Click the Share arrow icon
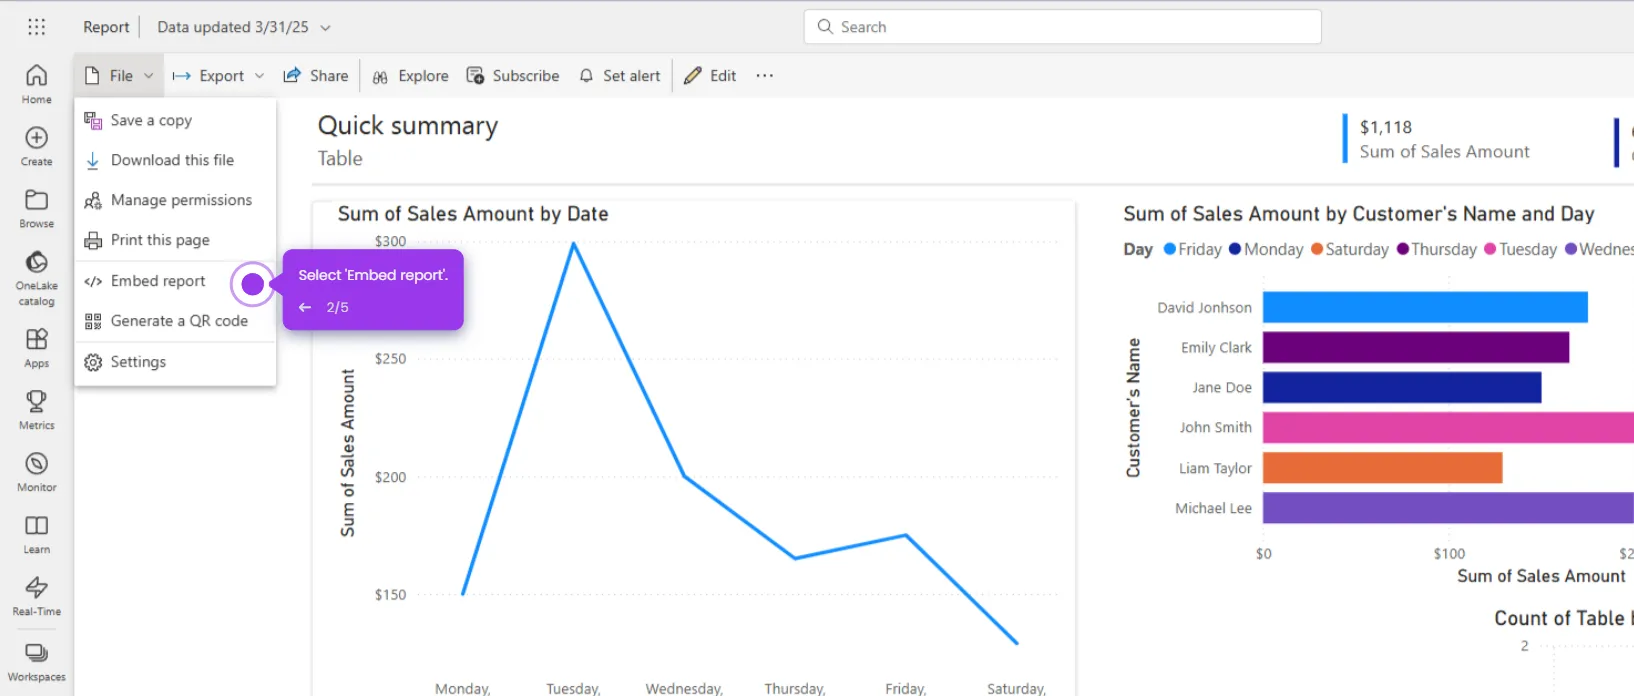This screenshot has height=696, width=1634. [292, 75]
